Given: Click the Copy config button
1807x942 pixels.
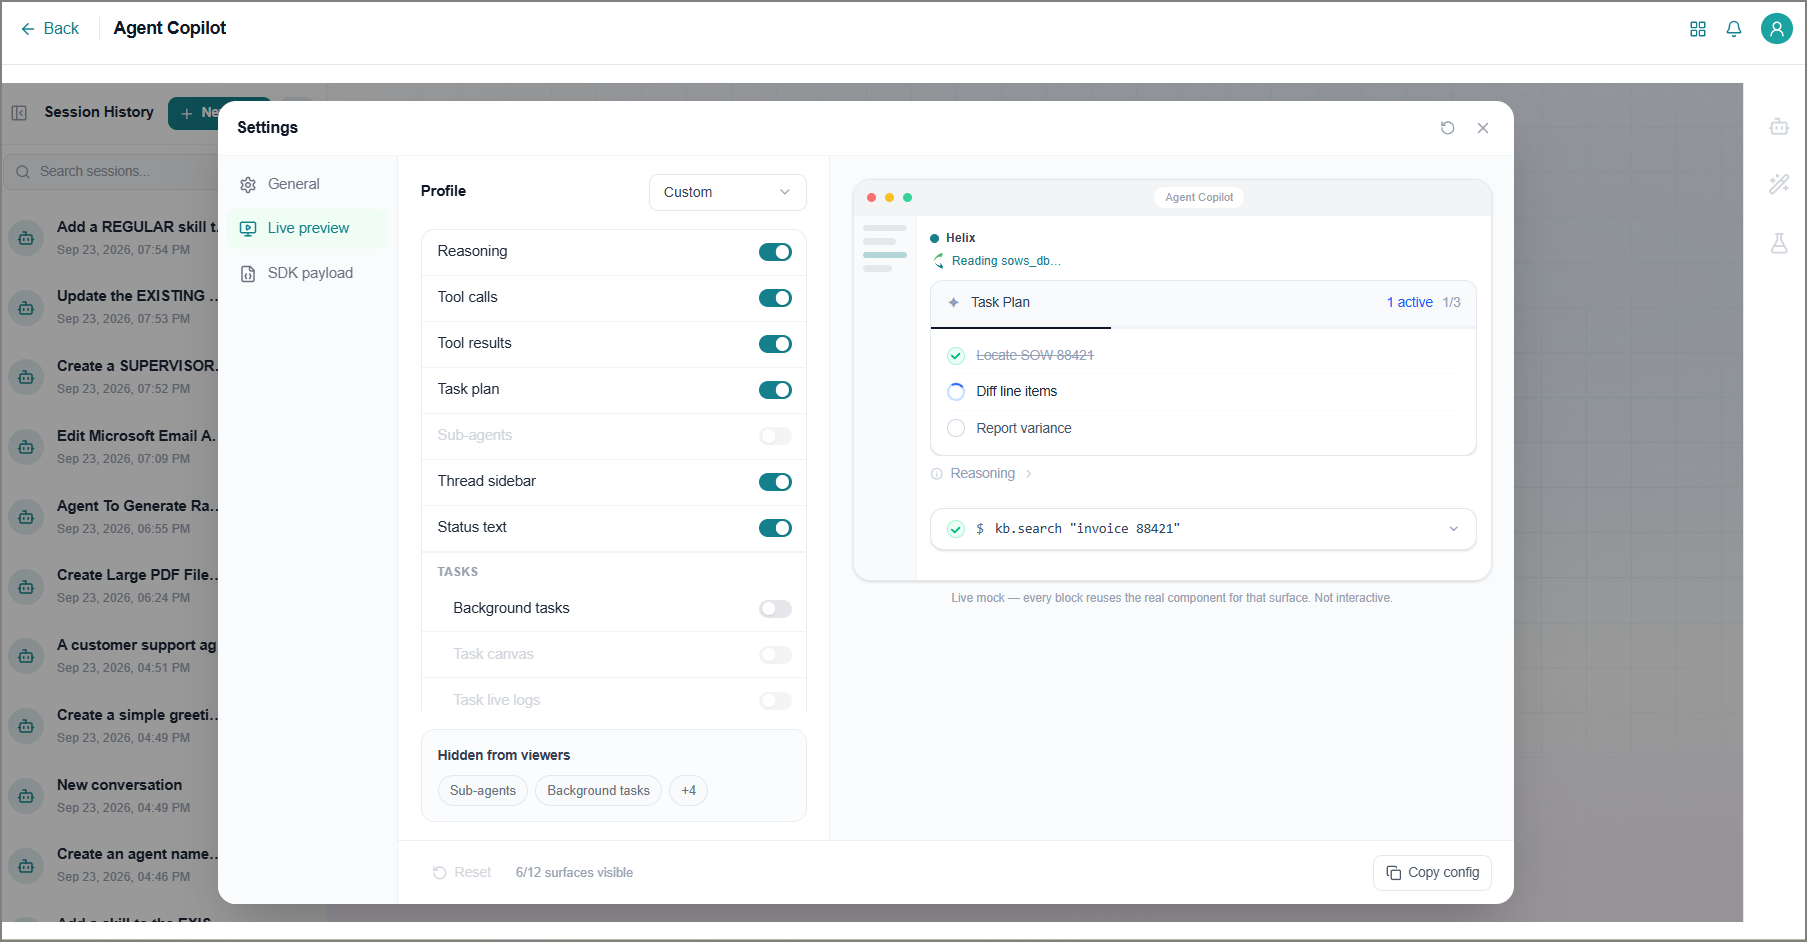Looking at the screenshot, I should point(1432,873).
